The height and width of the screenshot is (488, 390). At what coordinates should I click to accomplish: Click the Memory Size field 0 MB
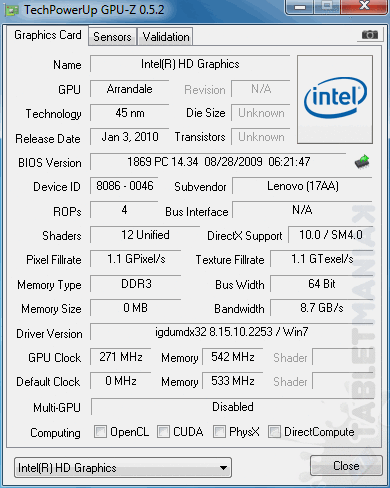(136, 308)
